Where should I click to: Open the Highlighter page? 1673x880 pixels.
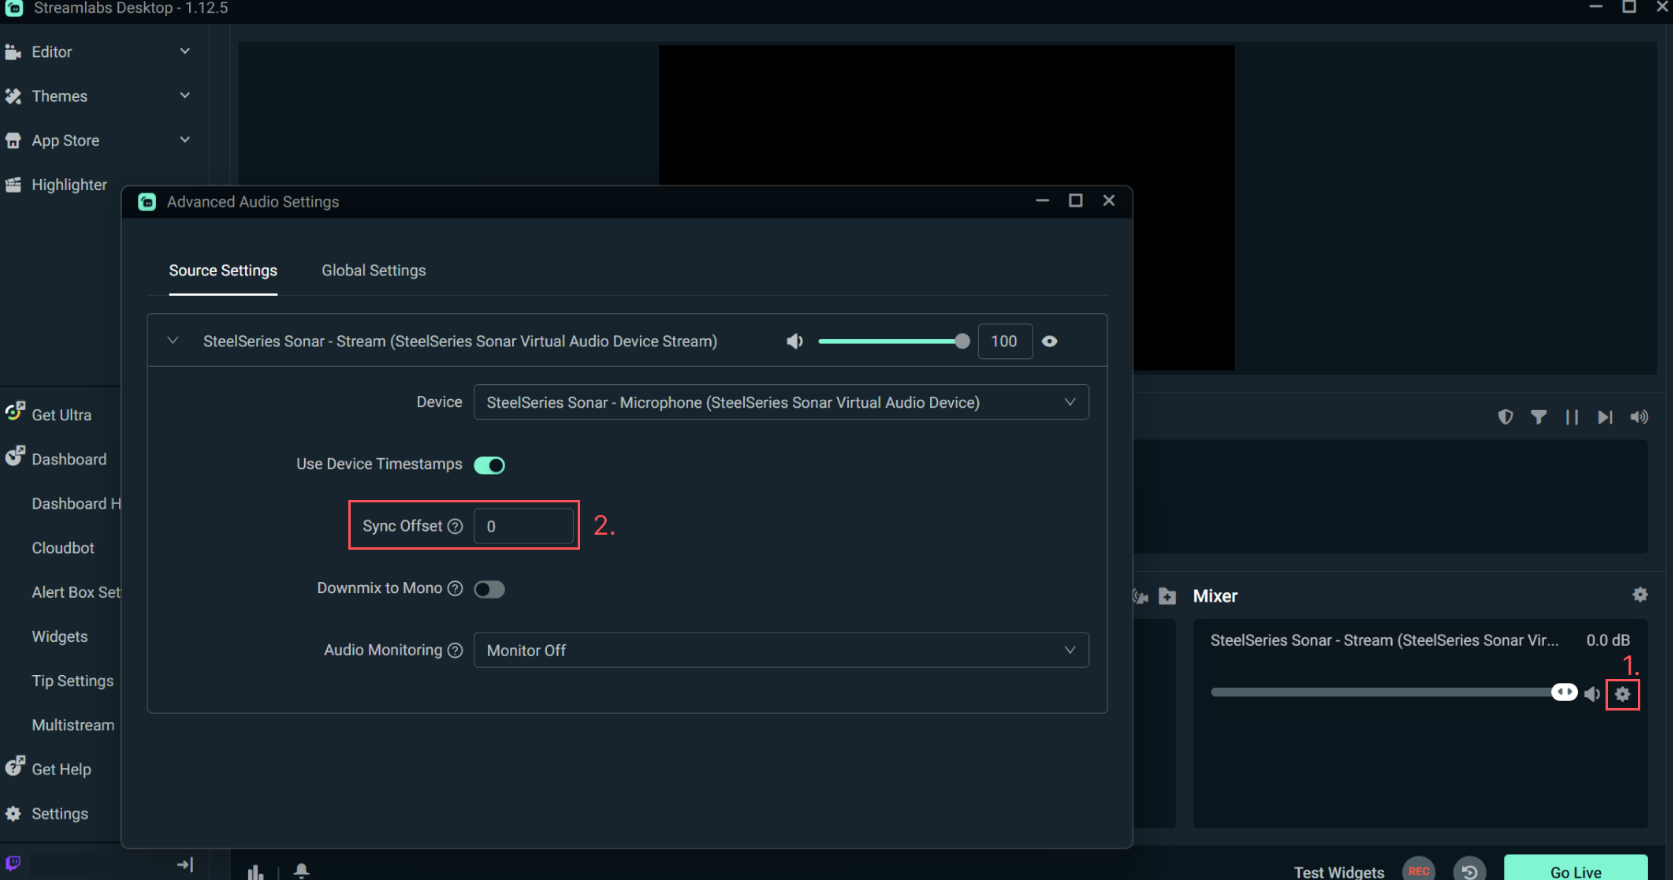[69, 185]
